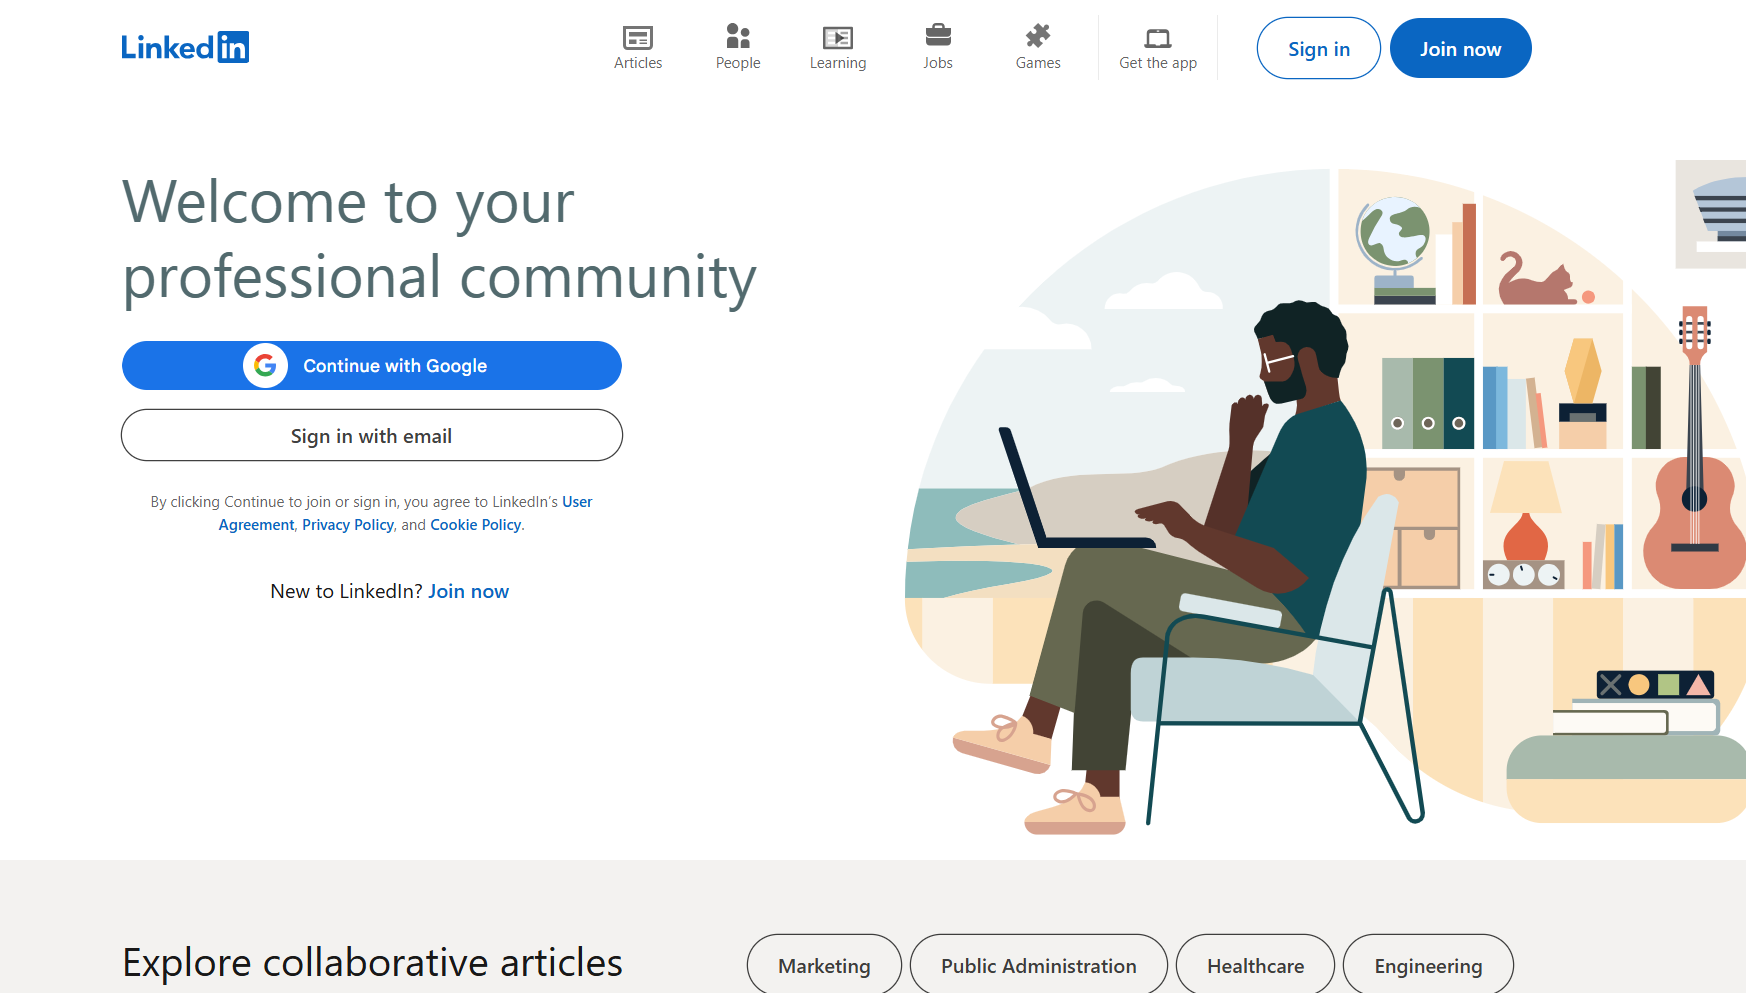Click the hero illustration of man with laptop

pyautogui.click(x=1325, y=497)
